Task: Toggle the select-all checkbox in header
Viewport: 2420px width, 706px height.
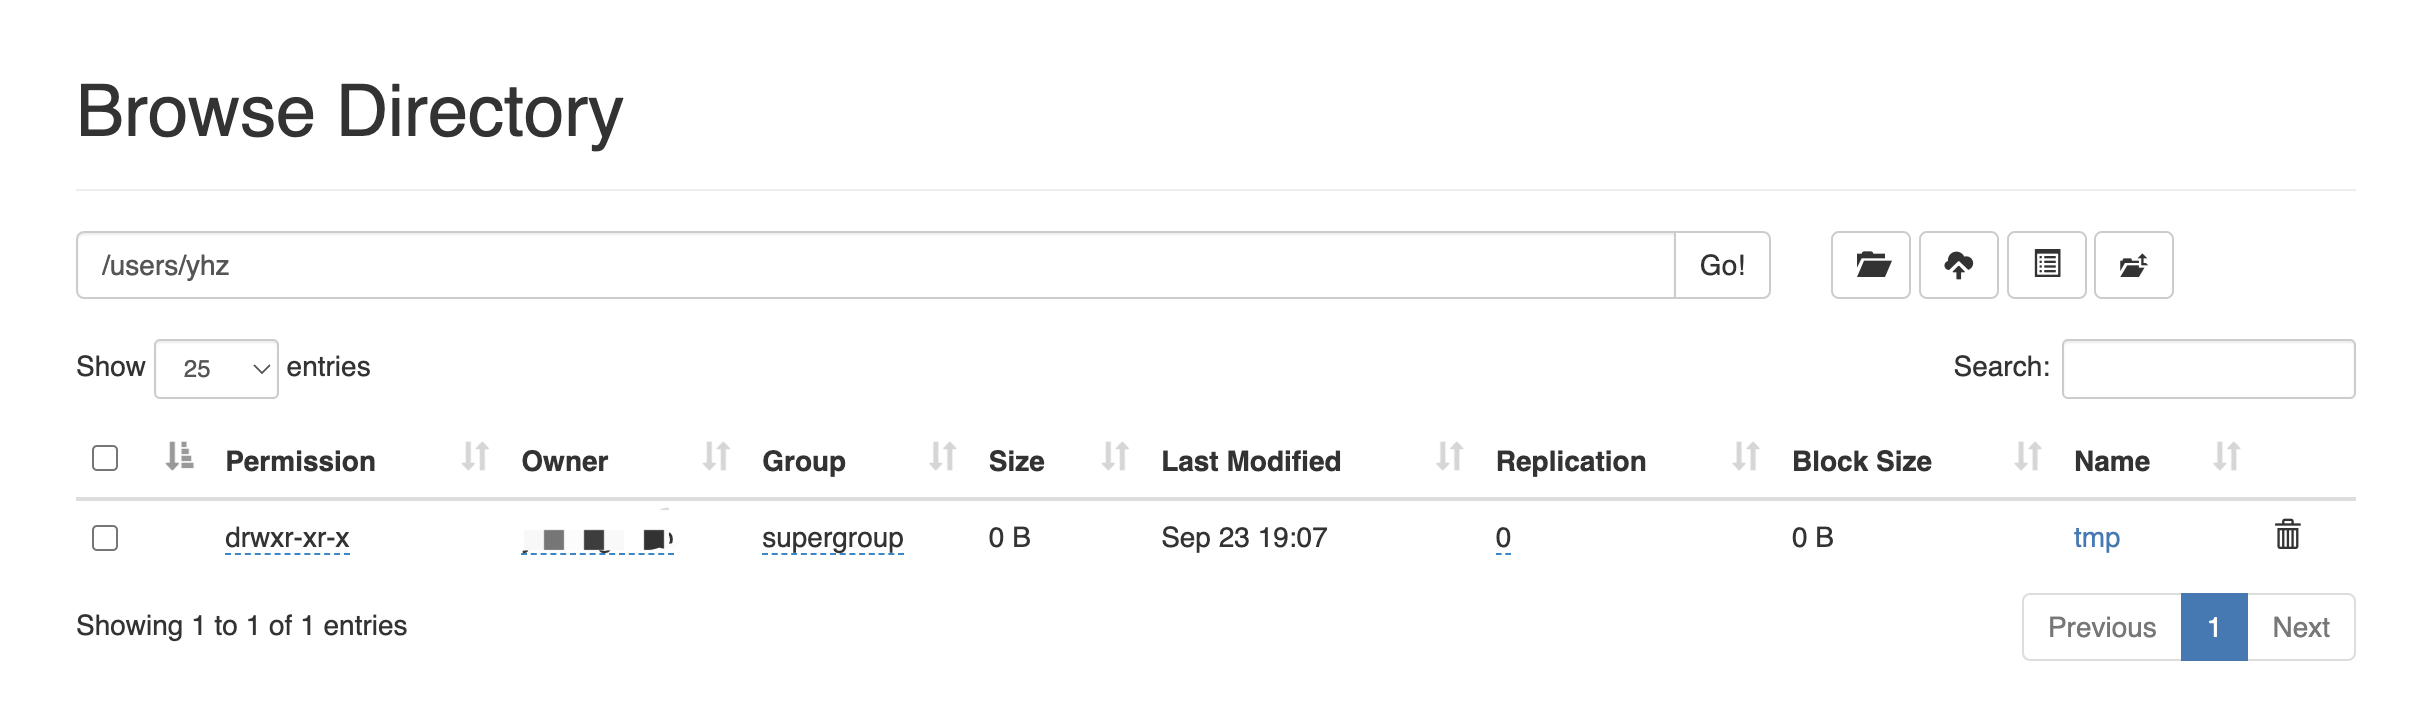Action: (105, 458)
